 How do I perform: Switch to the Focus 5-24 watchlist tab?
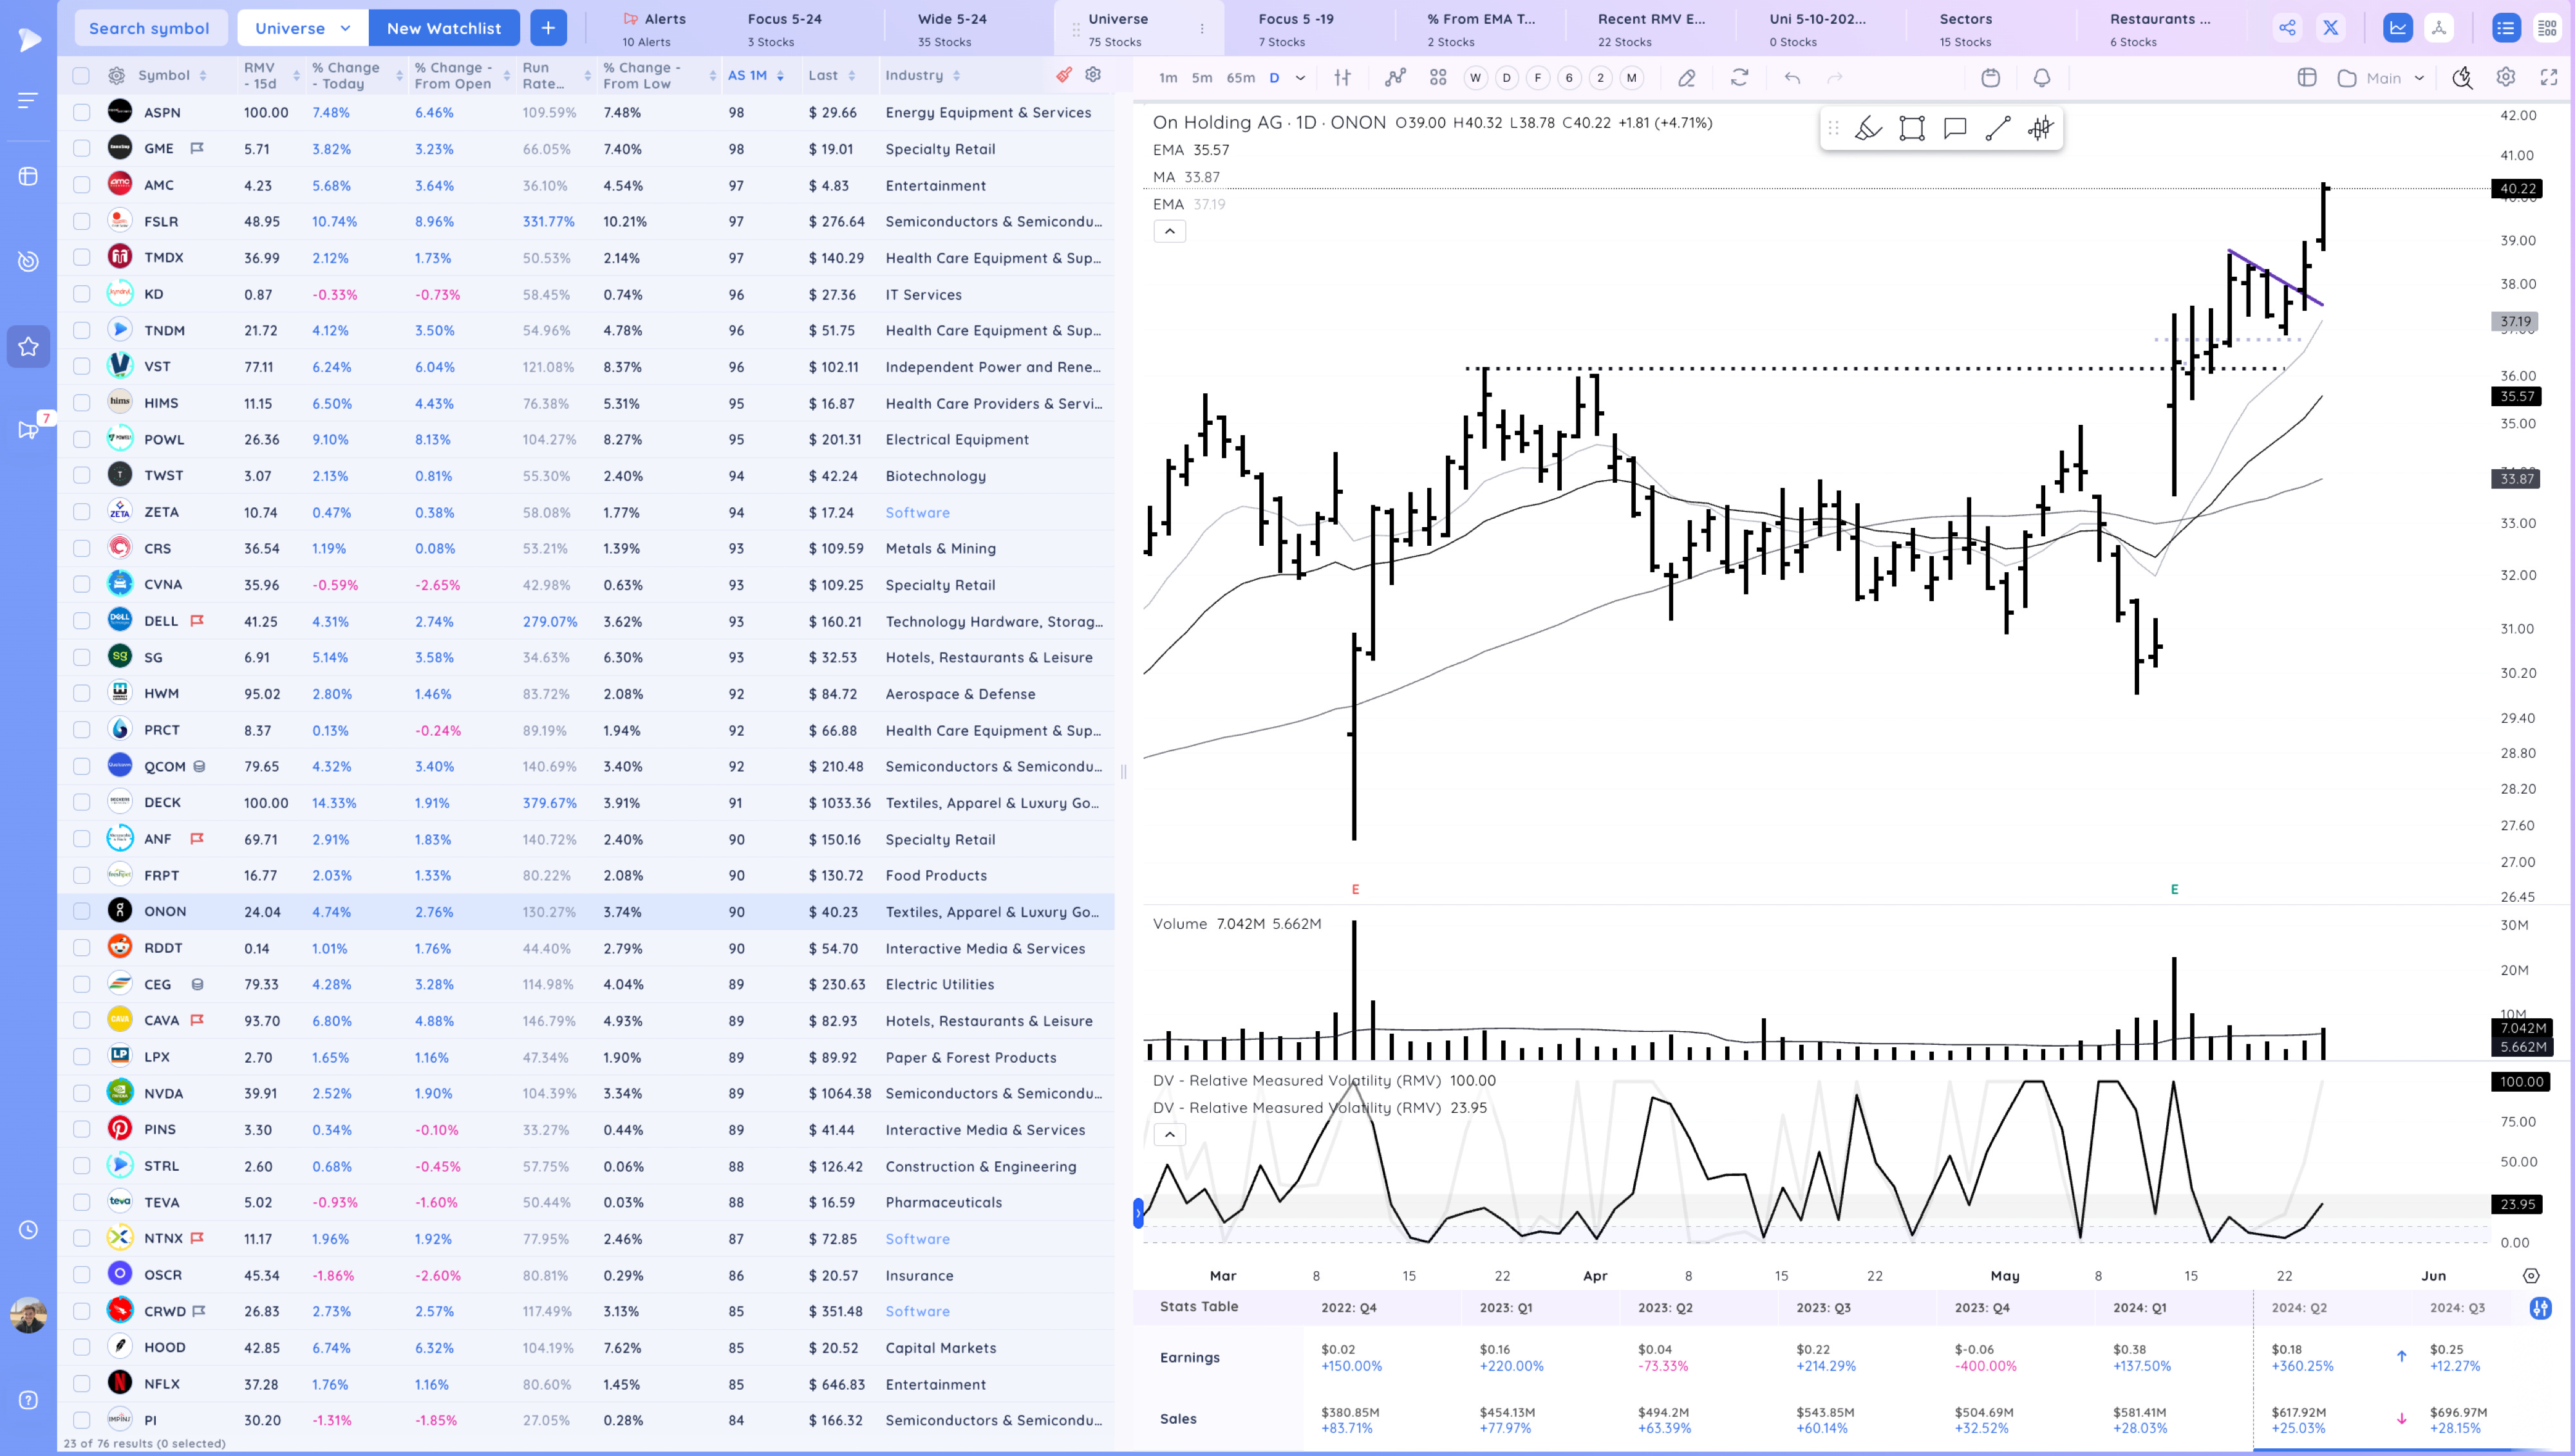[x=784, y=28]
